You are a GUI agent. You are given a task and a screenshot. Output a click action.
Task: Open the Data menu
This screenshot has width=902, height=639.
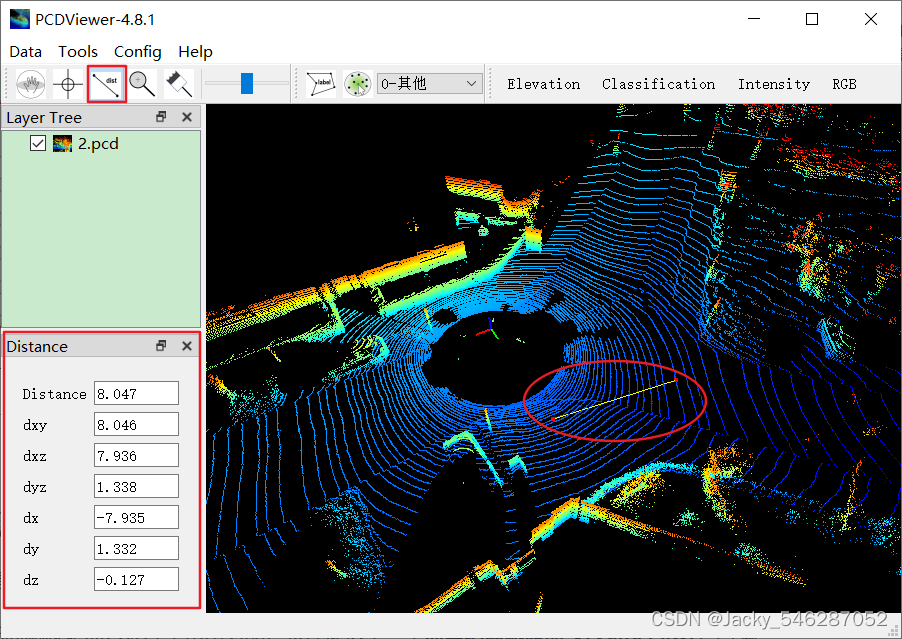point(26,52)
